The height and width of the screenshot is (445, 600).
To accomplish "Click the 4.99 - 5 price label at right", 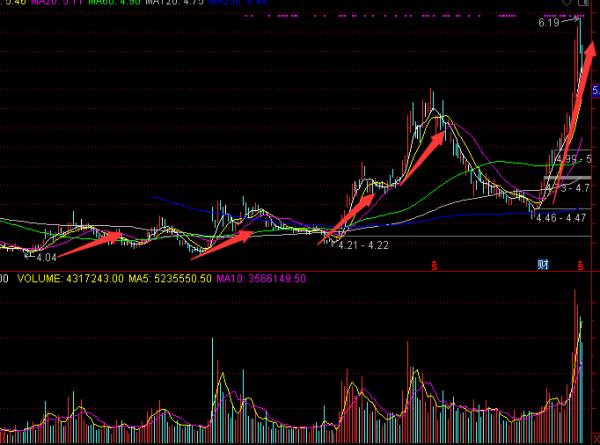I will pyautogui.click(x=573, y=159).
